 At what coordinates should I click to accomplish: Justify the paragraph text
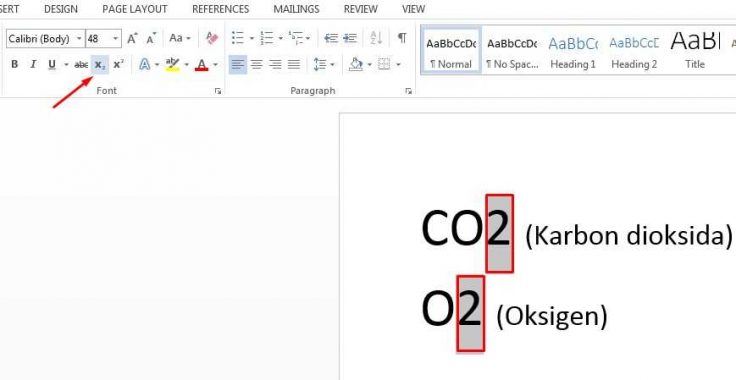point(294,64)
